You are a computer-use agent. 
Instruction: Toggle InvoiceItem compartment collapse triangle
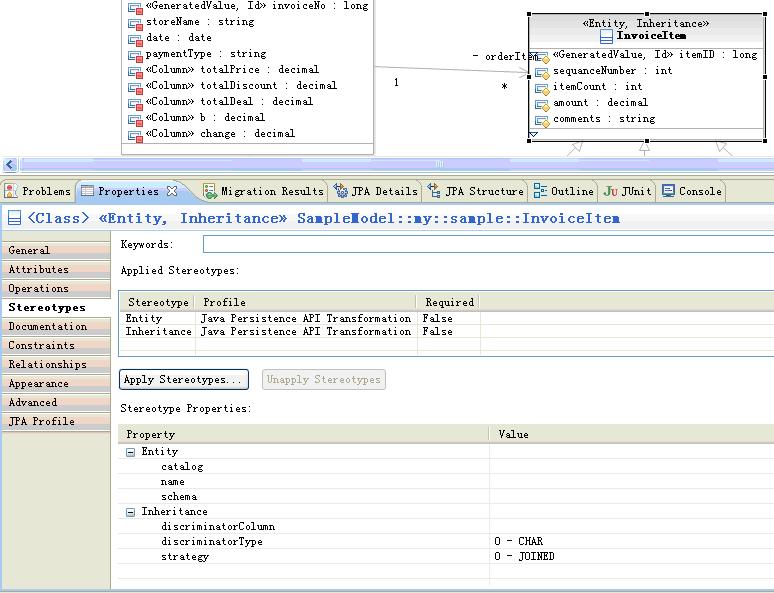coord(533,134)
